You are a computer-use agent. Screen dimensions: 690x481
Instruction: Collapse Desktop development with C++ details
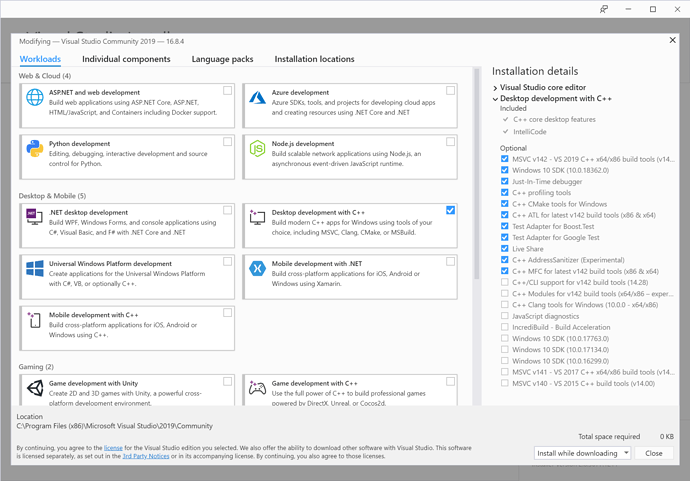[x=495, y=99]
